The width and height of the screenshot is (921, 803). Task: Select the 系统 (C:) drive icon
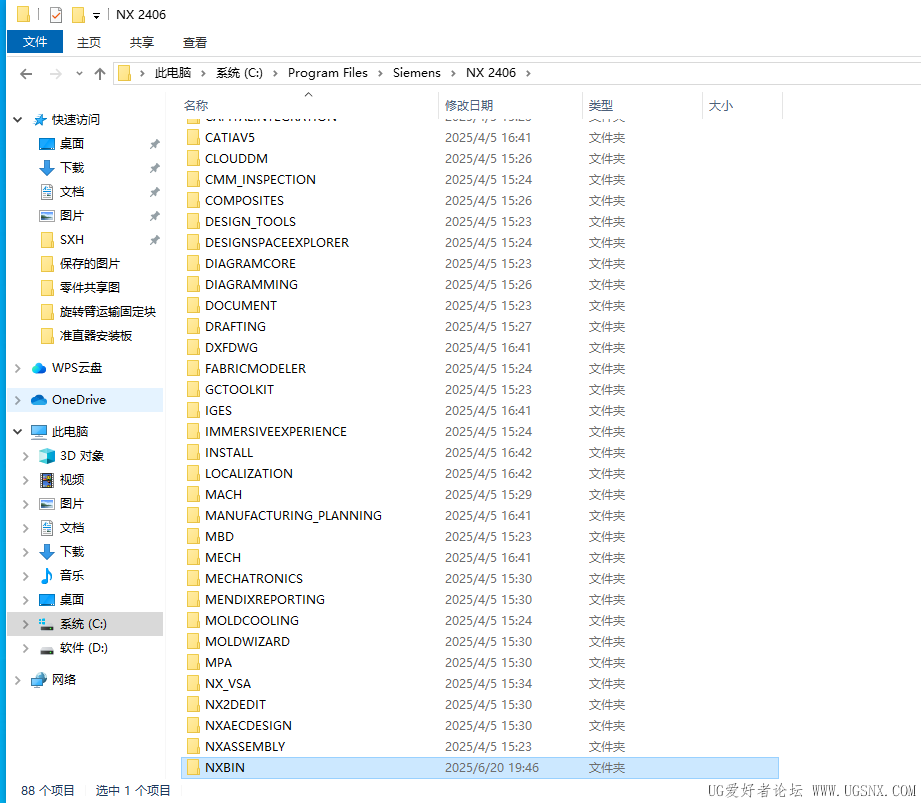tap(47, 624)
